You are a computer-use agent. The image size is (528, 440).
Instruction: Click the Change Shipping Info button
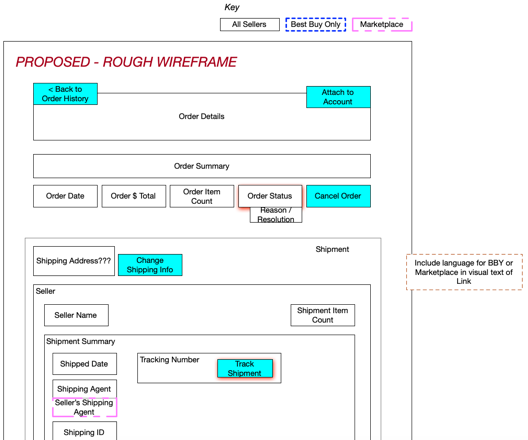point(150,265)
